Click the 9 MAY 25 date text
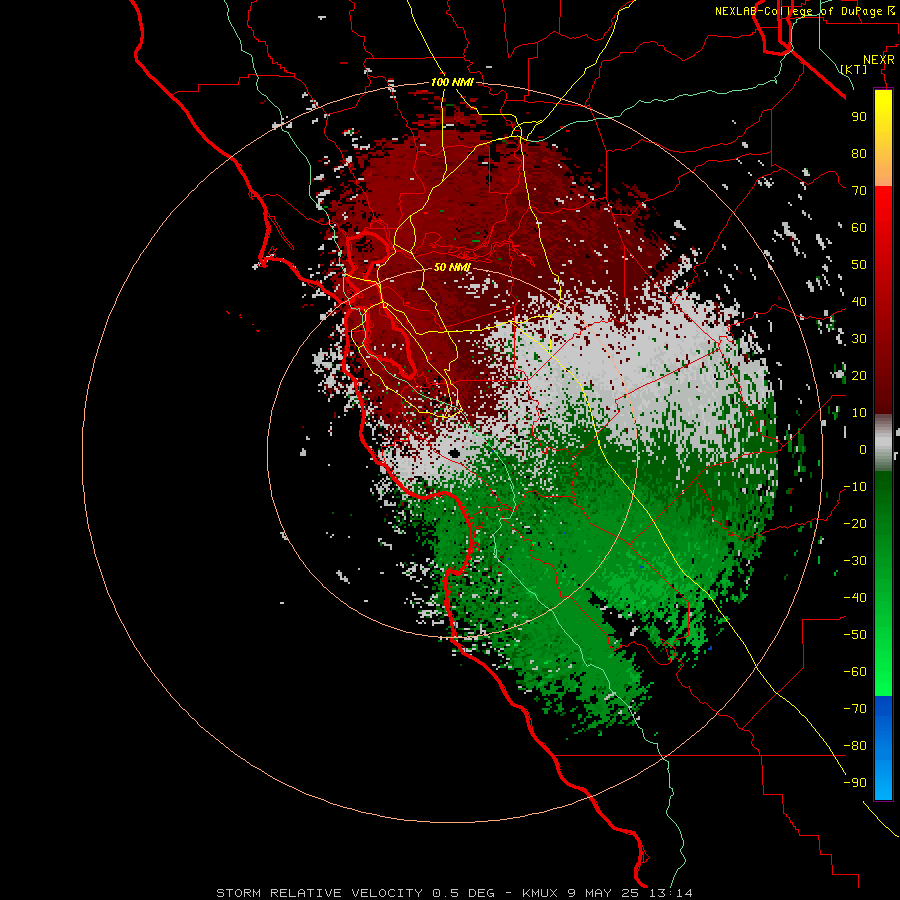 click(603, 893)
